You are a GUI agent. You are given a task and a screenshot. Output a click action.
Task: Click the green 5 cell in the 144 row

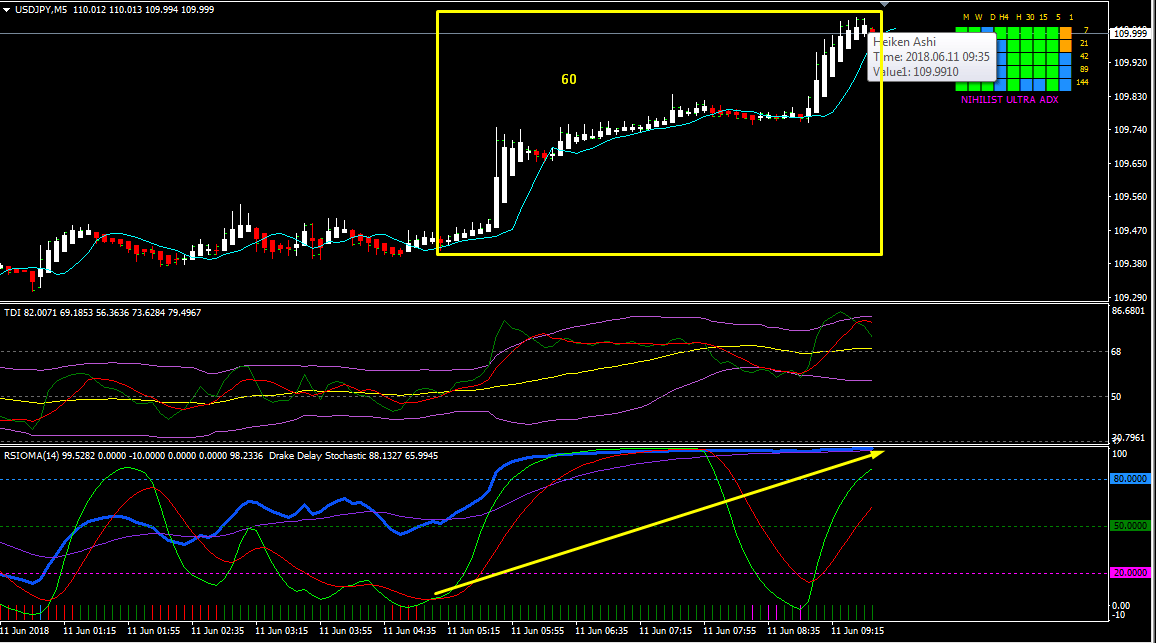tap(1053, 85)
